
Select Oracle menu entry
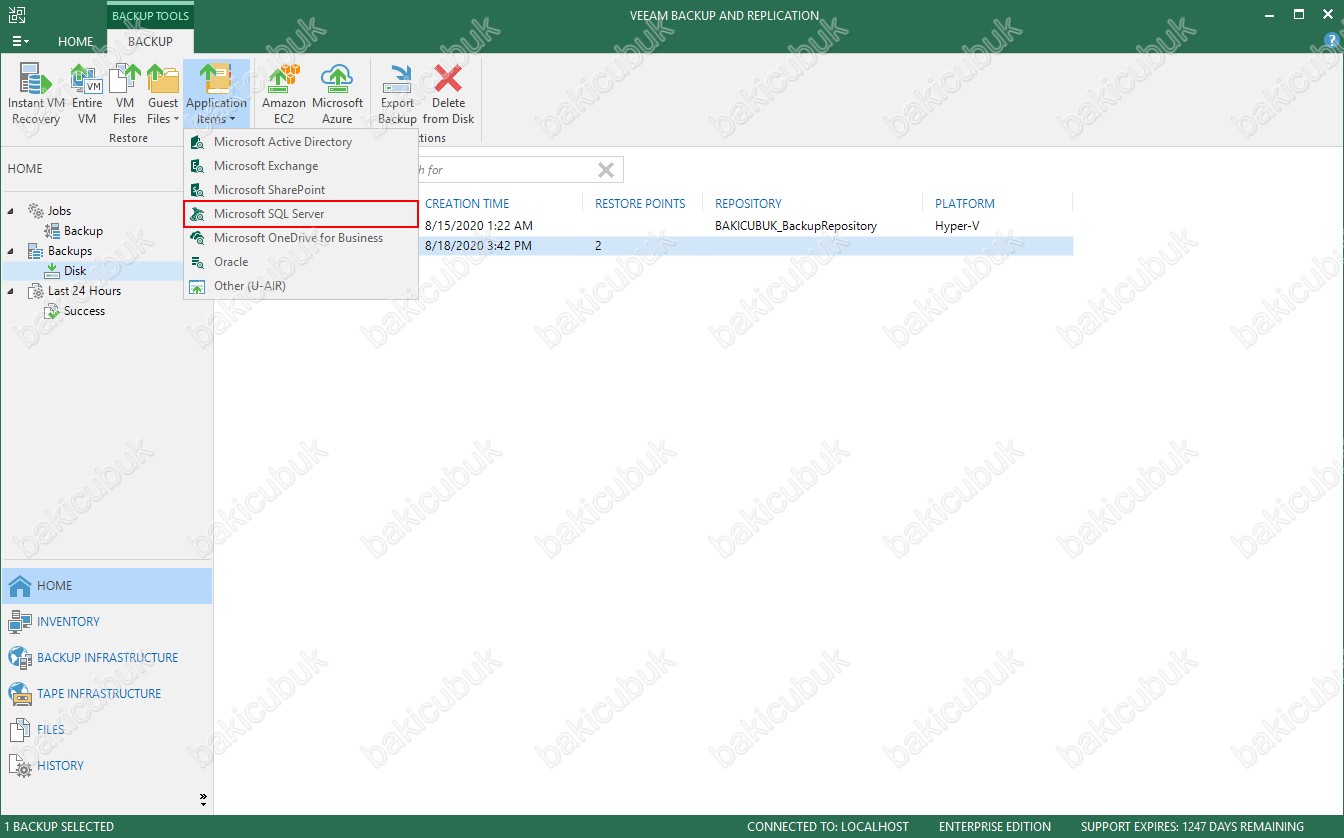[x=300, y=262]
